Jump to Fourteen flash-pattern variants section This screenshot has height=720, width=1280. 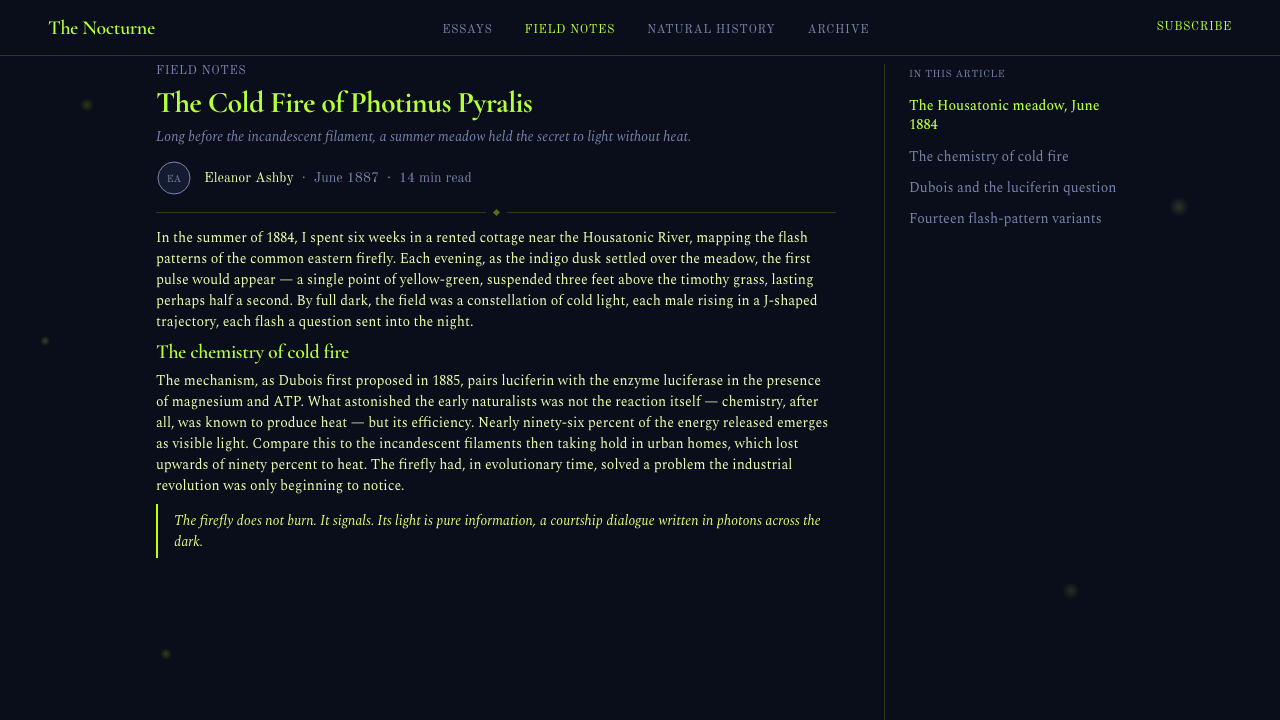[x=1005, y=219]
